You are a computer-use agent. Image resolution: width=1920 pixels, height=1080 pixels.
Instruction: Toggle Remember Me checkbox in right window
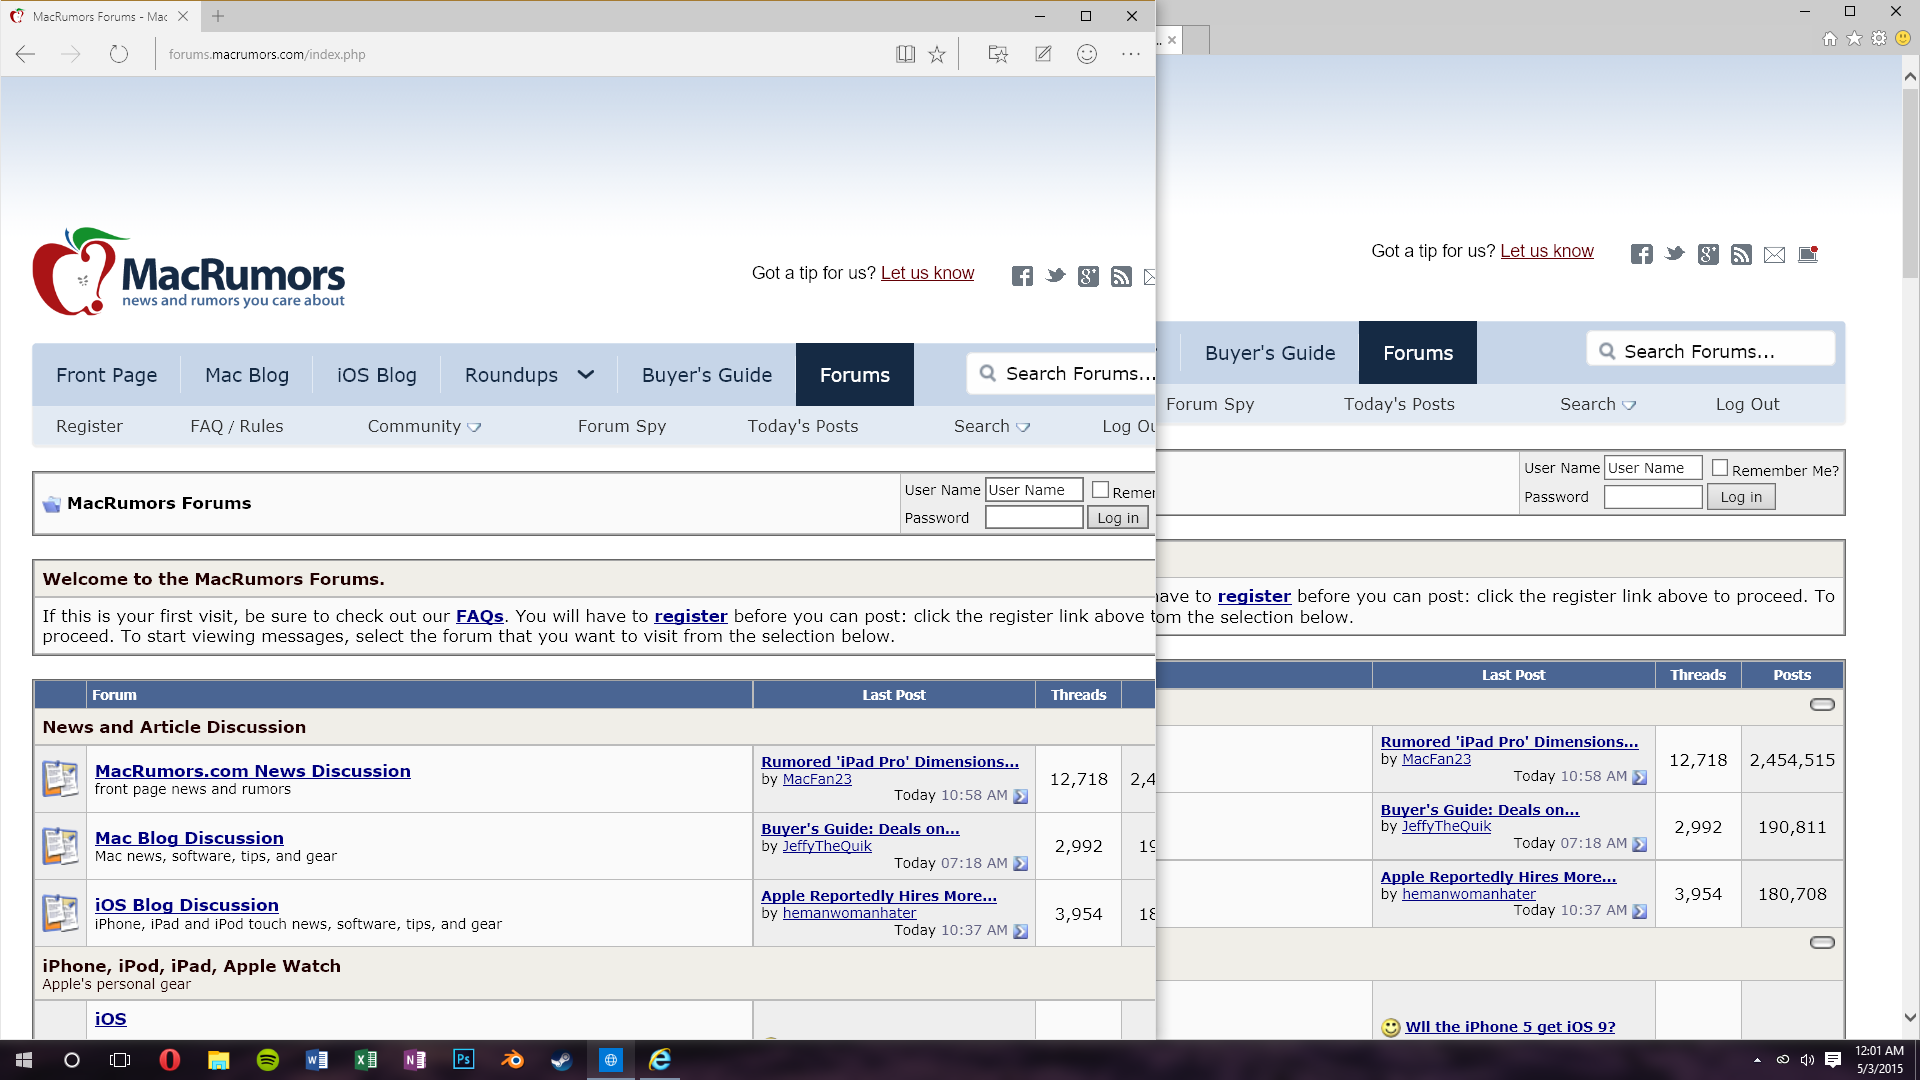tap(1720, 468)
